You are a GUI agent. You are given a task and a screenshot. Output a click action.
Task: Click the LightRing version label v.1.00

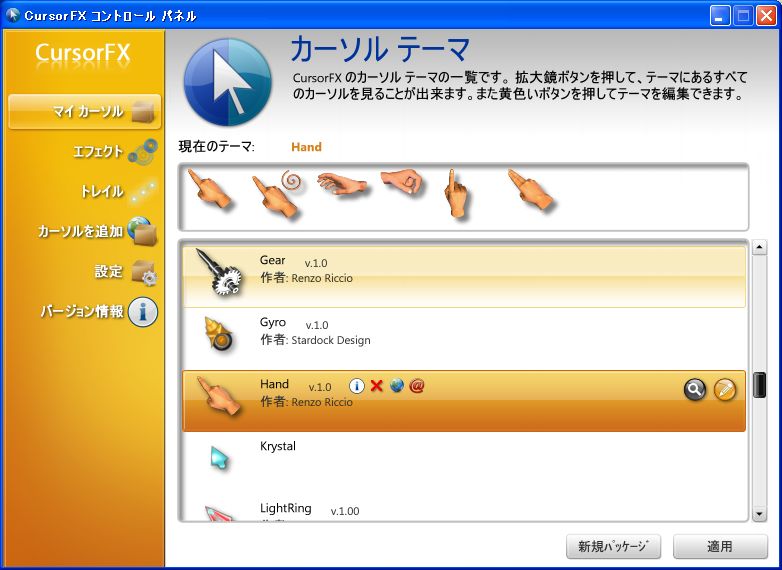coord(345,511)
